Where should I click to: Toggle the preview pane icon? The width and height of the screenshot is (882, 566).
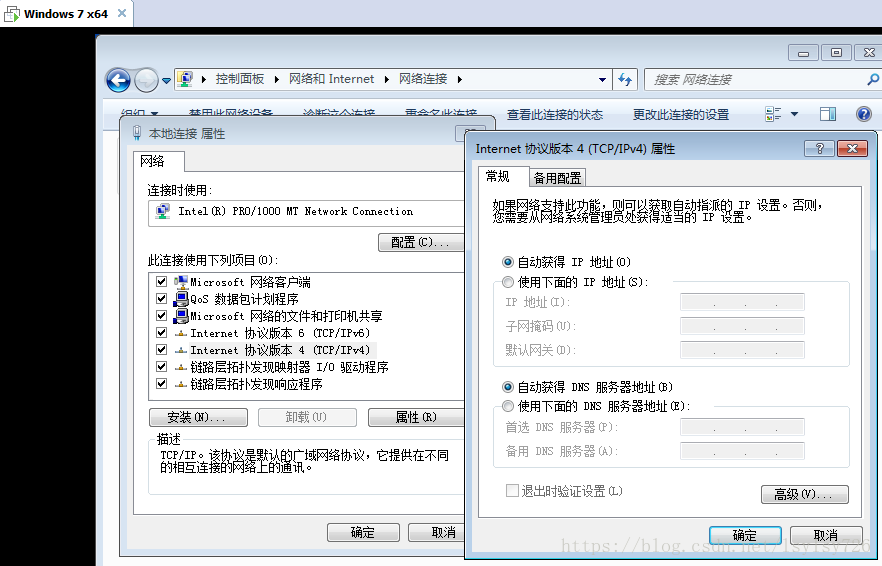(x=828, y=114)
